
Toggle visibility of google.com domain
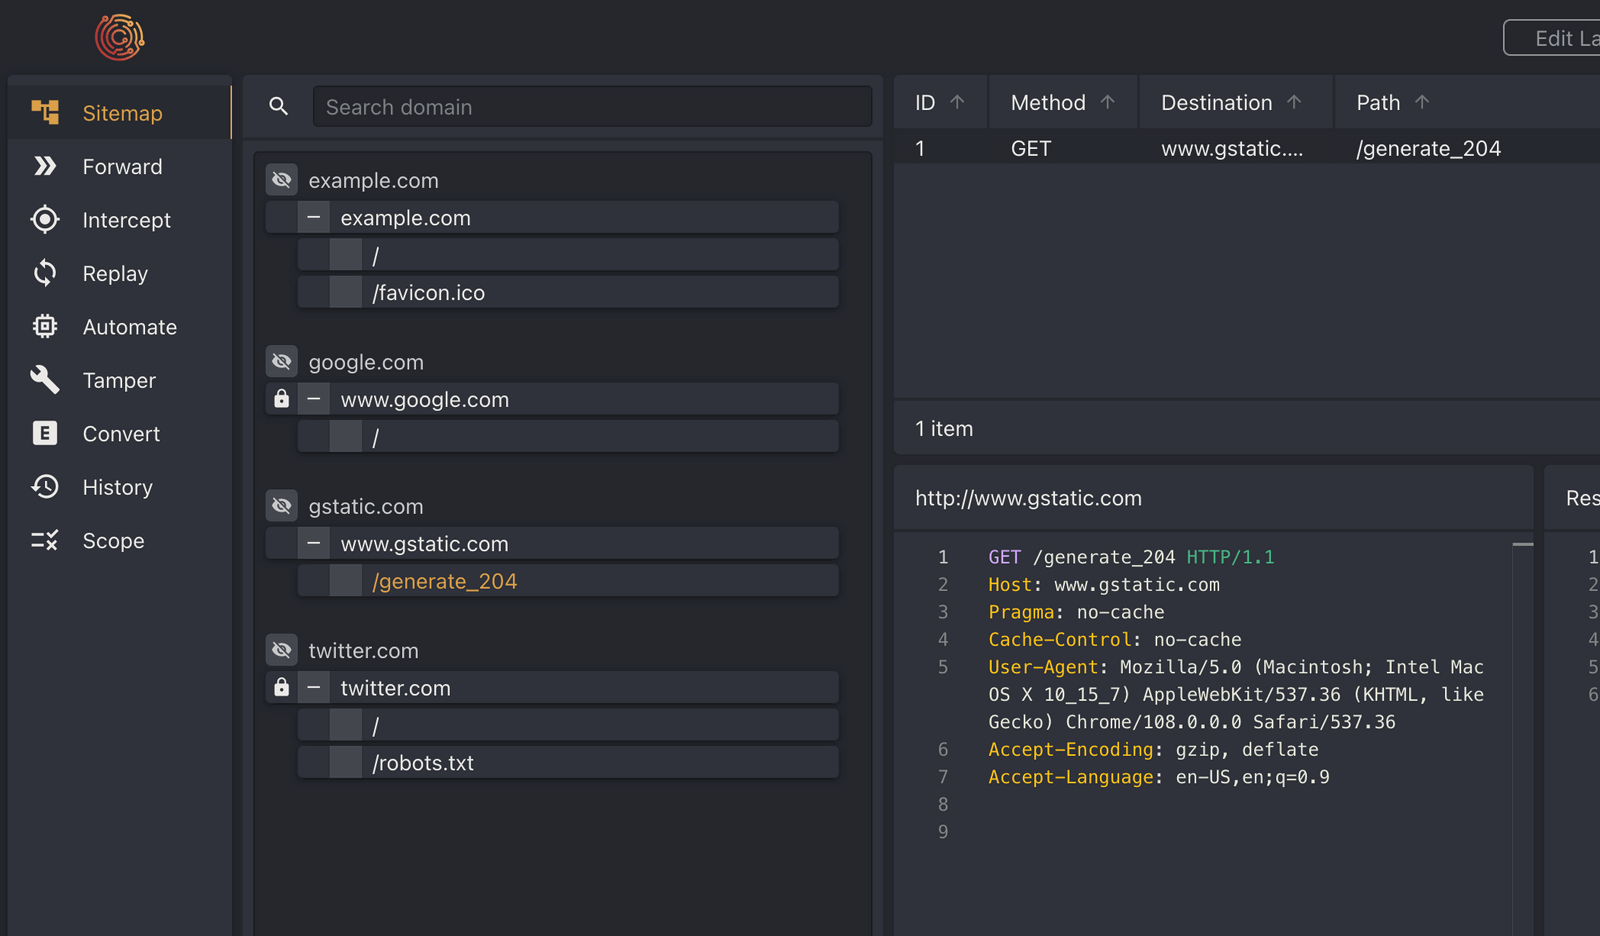pyautogui.click(x=282, y=362)
